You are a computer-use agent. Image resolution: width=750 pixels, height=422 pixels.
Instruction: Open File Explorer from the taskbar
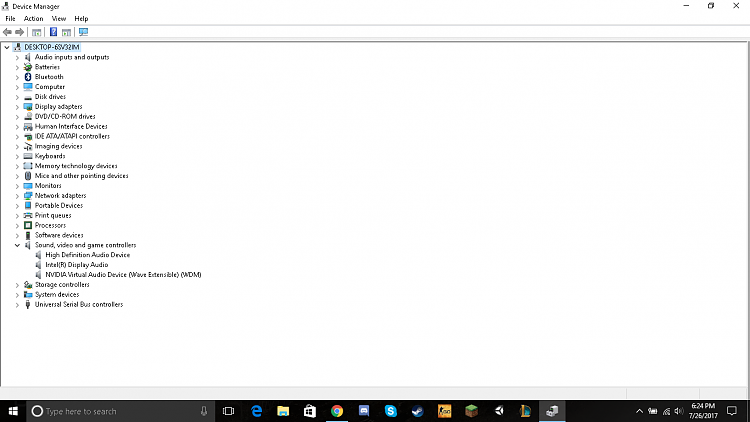[x=283, y=411]
